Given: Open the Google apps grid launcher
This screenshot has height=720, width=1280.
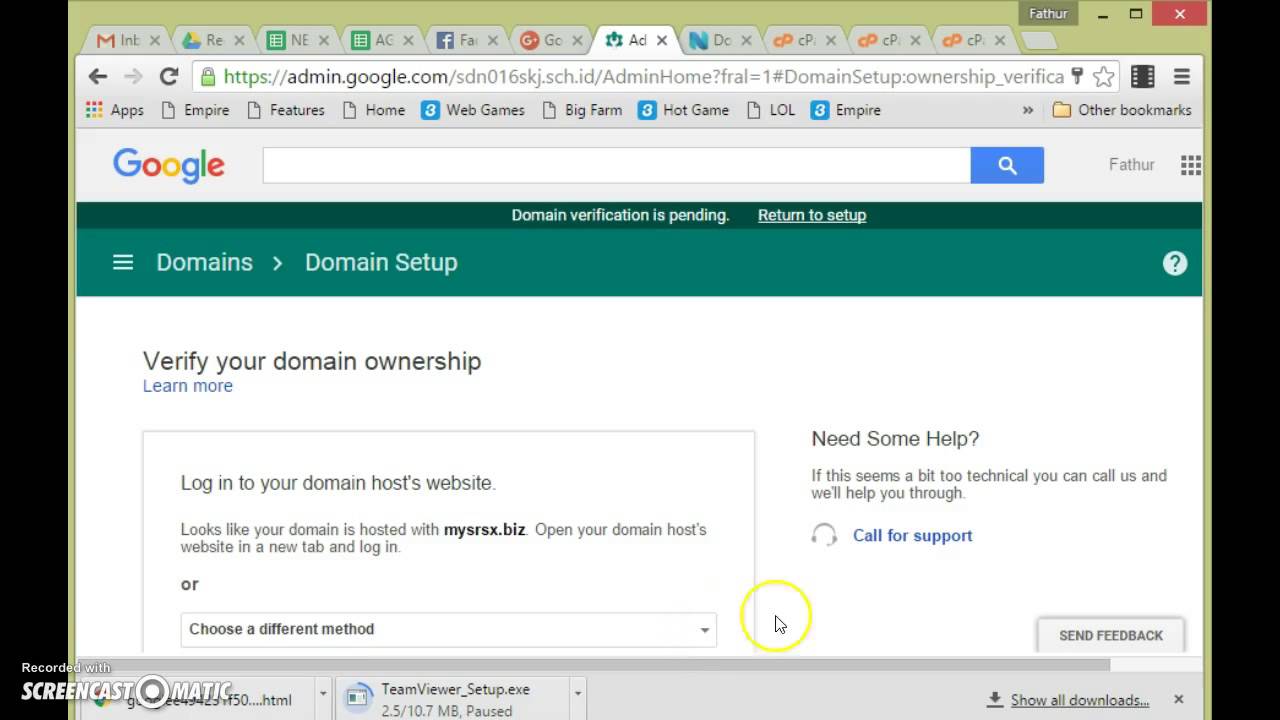Looking at the screenshot, I should pos(1190,165).
